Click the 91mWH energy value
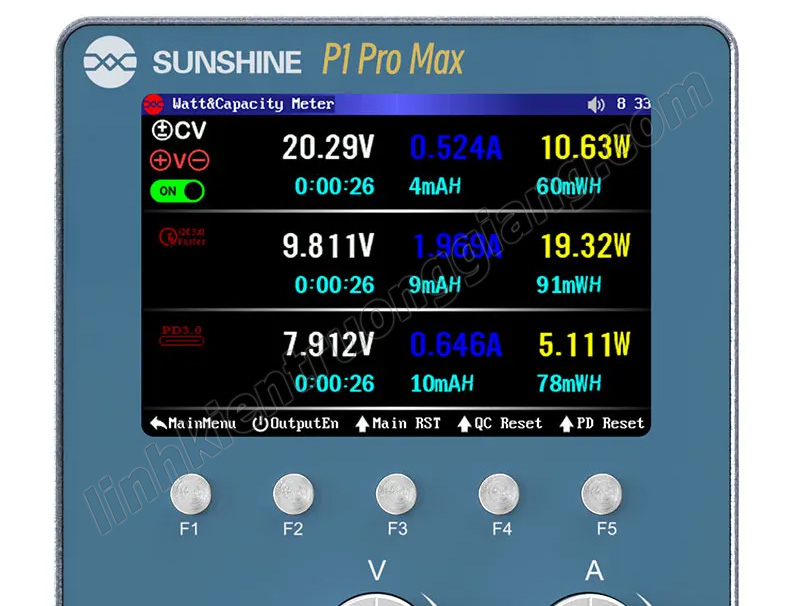The width and height of the screenshot is (800, 606). click(569, 285)
